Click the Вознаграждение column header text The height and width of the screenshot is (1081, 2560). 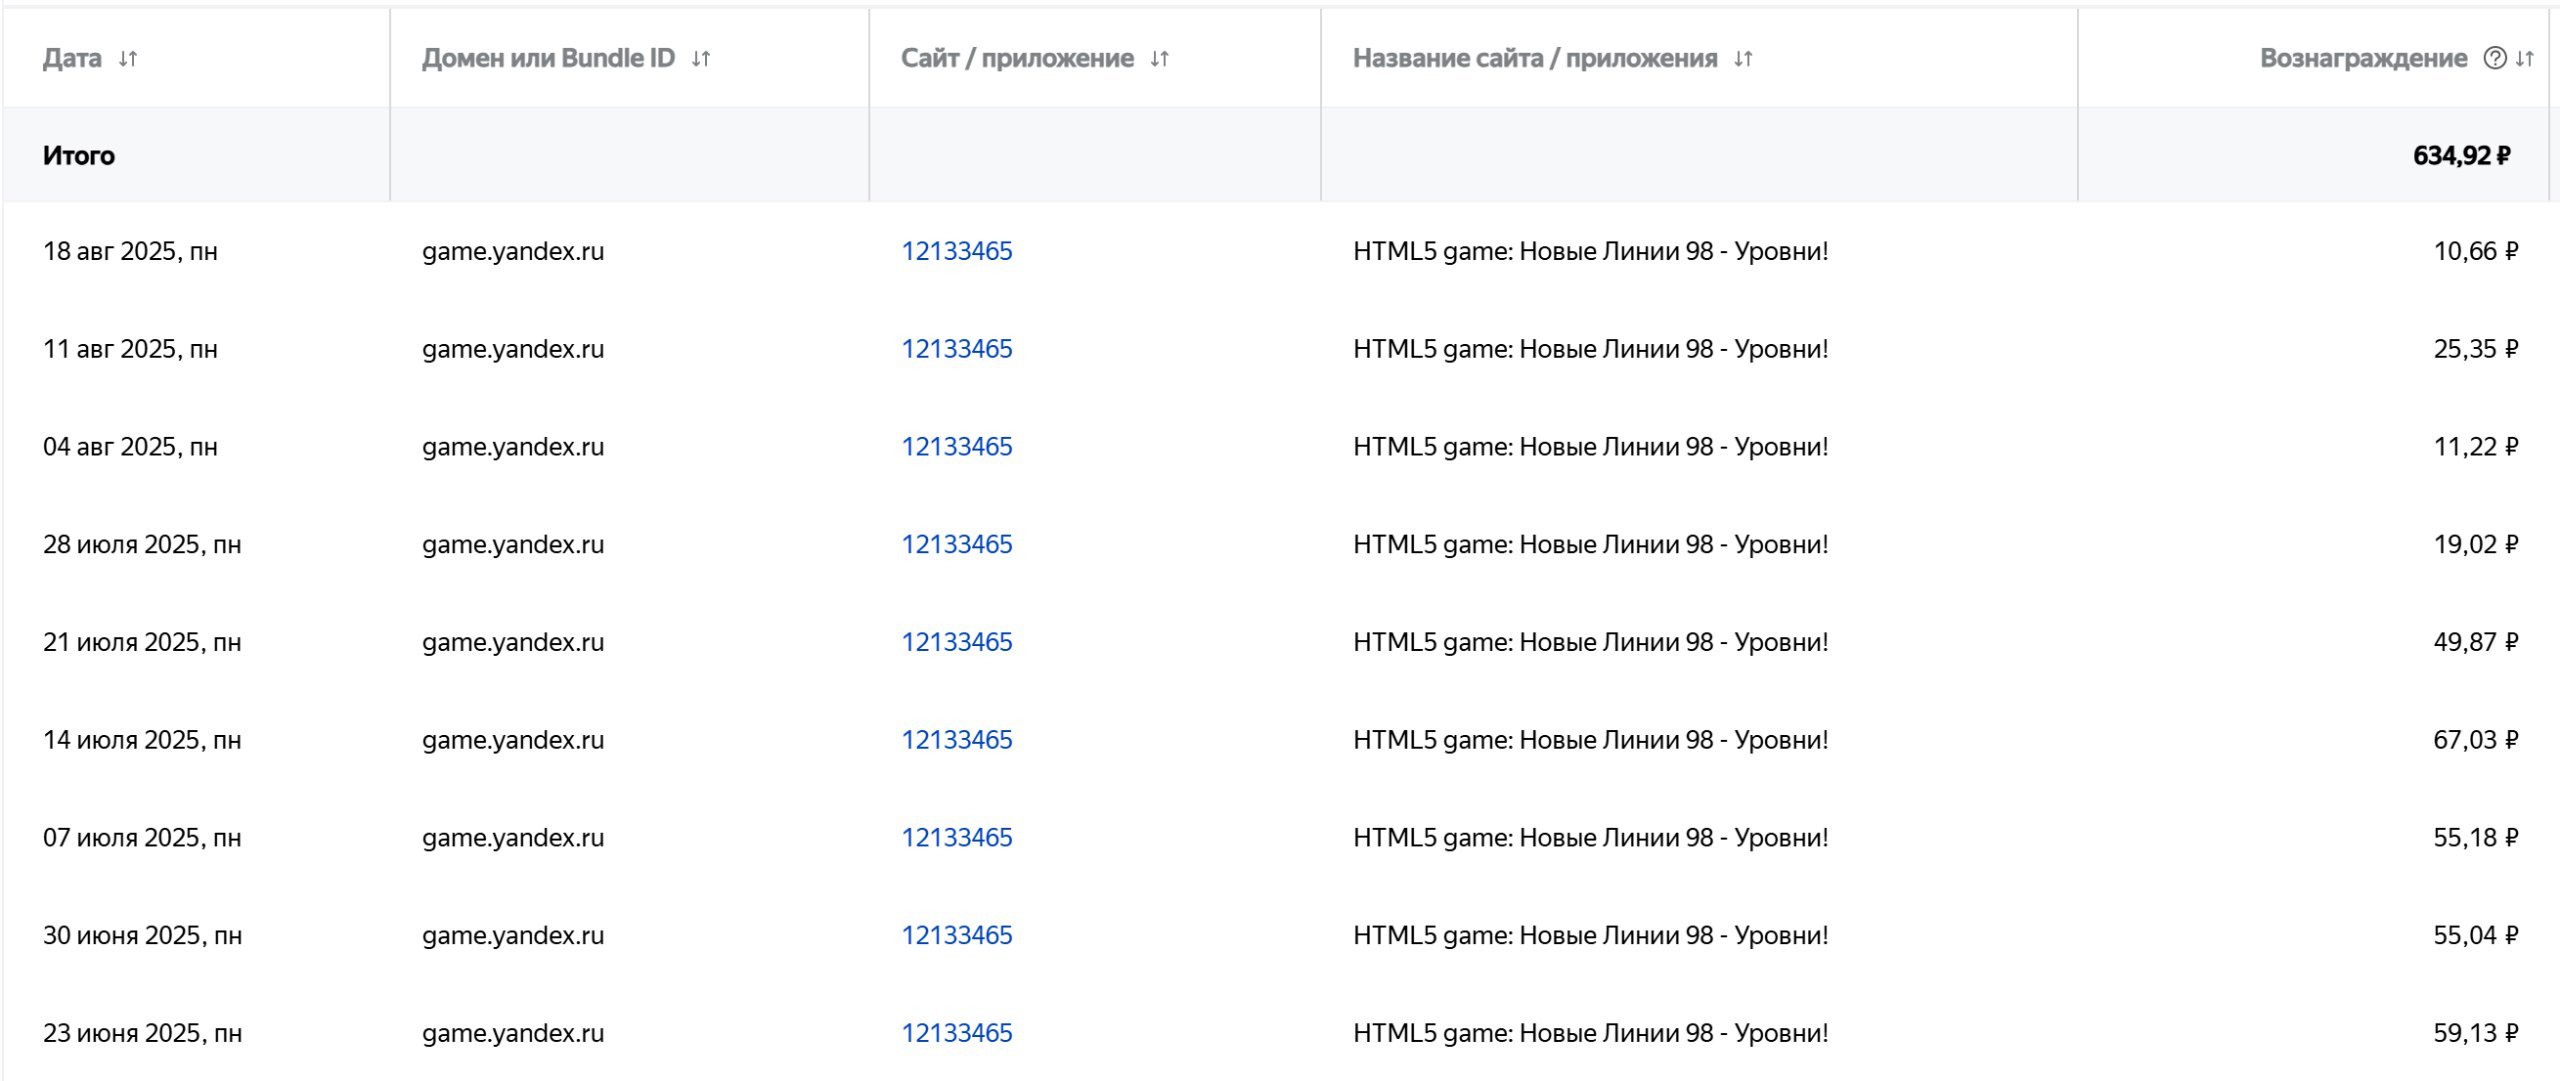[x=2363, y=59]
